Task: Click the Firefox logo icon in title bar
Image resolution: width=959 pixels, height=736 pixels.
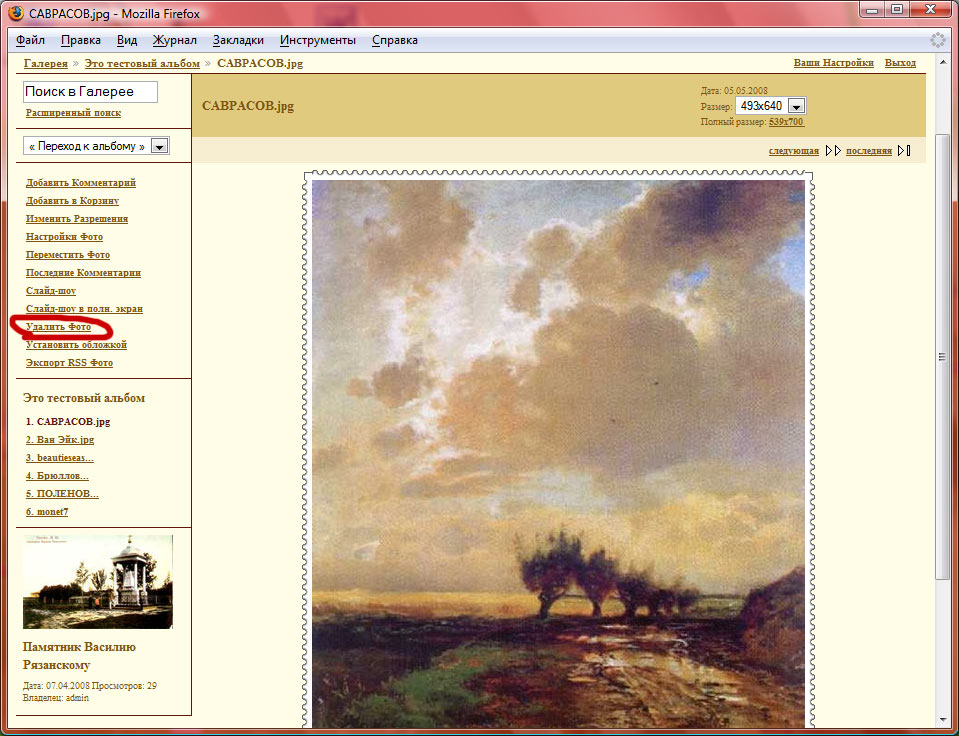Action: click(16, 12)
